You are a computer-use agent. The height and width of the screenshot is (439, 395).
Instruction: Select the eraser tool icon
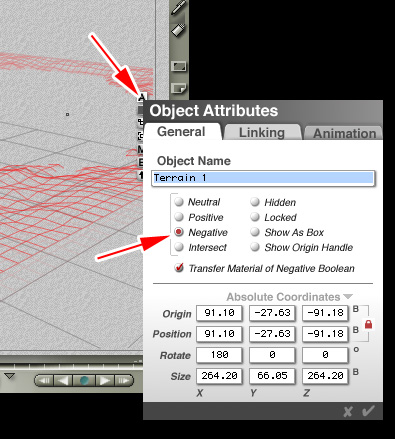click(178, 31)
